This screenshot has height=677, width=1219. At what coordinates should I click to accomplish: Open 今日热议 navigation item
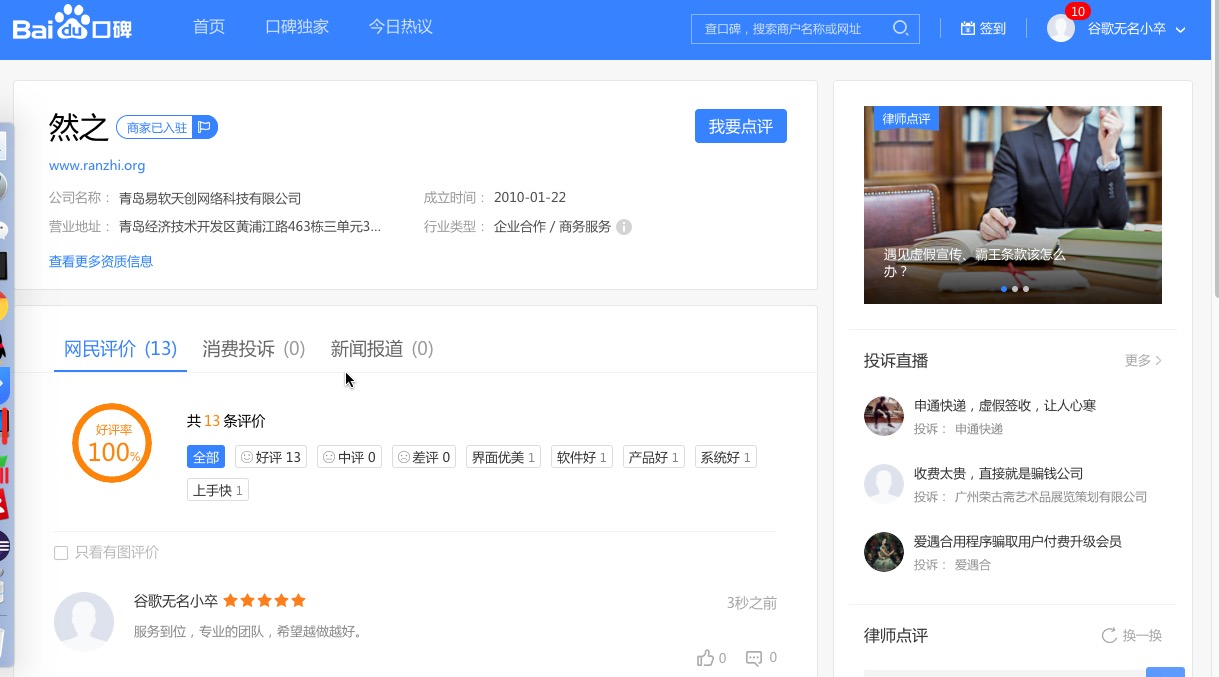point(401,27)
